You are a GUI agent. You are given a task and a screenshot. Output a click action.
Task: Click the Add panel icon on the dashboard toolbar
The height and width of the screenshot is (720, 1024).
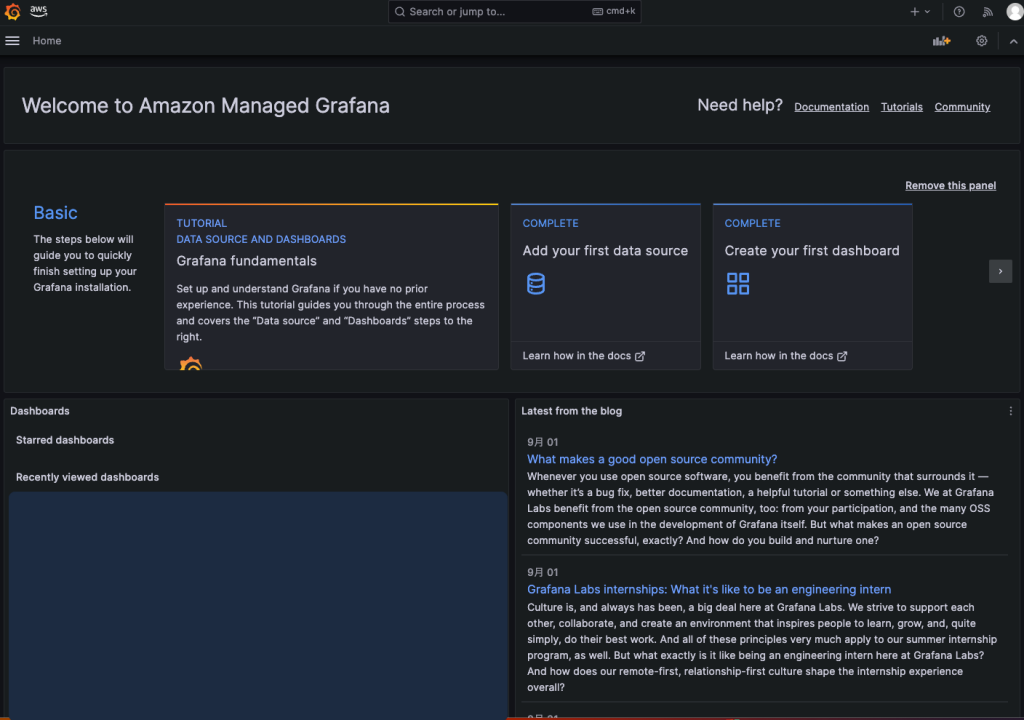(x=941, y=40)
